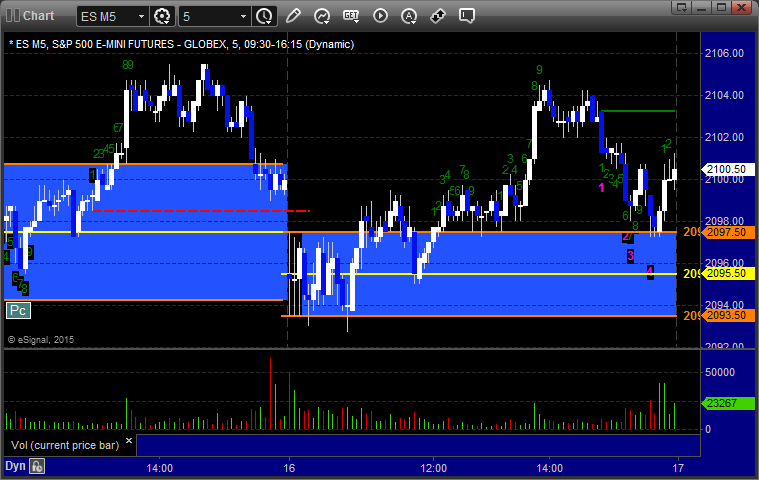This screenshot has height=480, width=759.
Task: Select the Vol (current price bar) tab
Action: pyautogui.click(x=65, y=445)
